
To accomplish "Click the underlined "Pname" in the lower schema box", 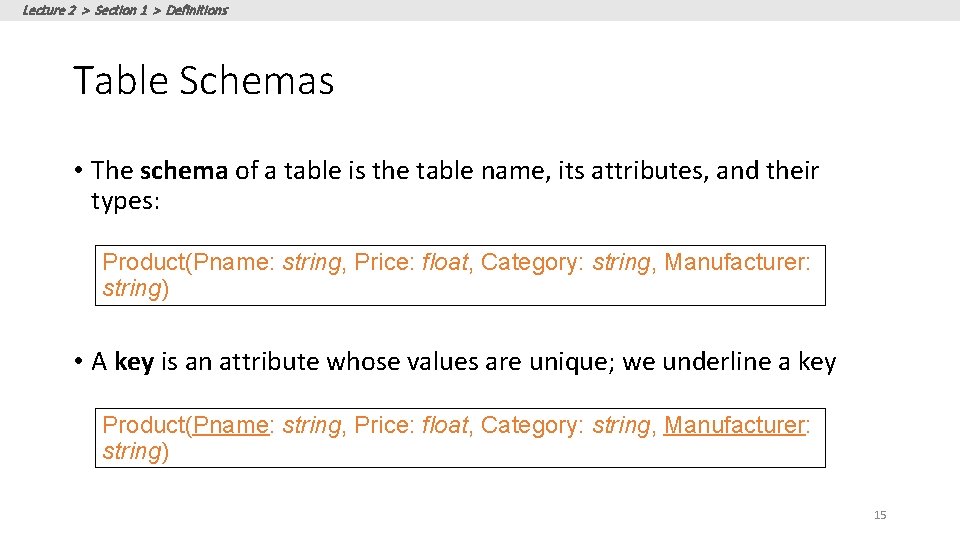I will click(x=231, y=426).
